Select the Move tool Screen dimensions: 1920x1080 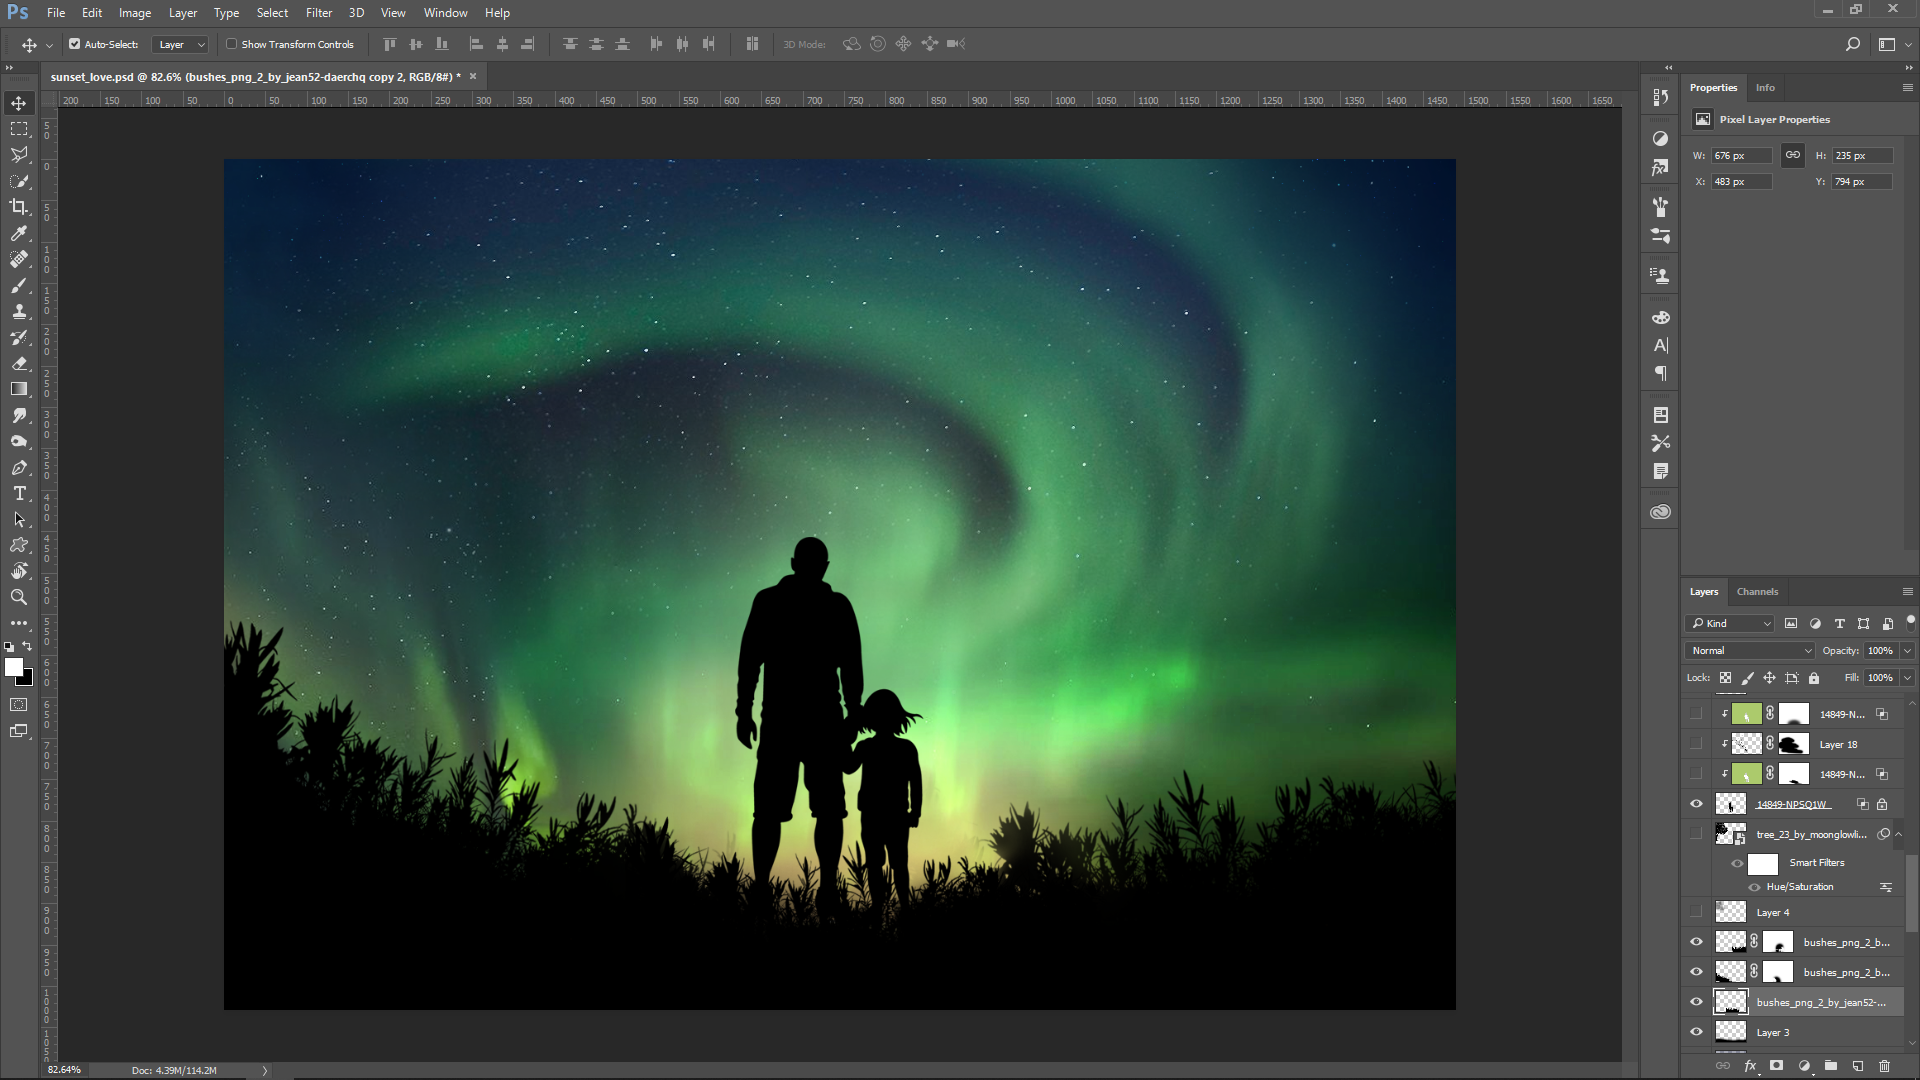click(x=19, y=103)
